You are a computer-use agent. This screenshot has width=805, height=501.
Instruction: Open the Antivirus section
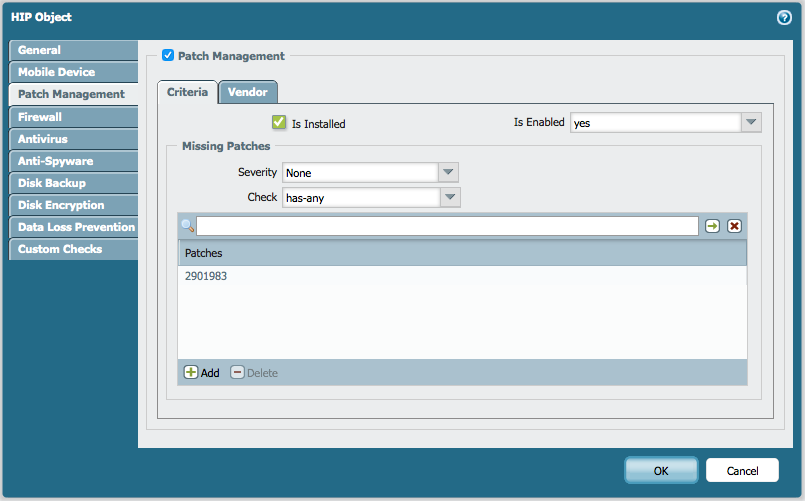(x=73, y=139)
